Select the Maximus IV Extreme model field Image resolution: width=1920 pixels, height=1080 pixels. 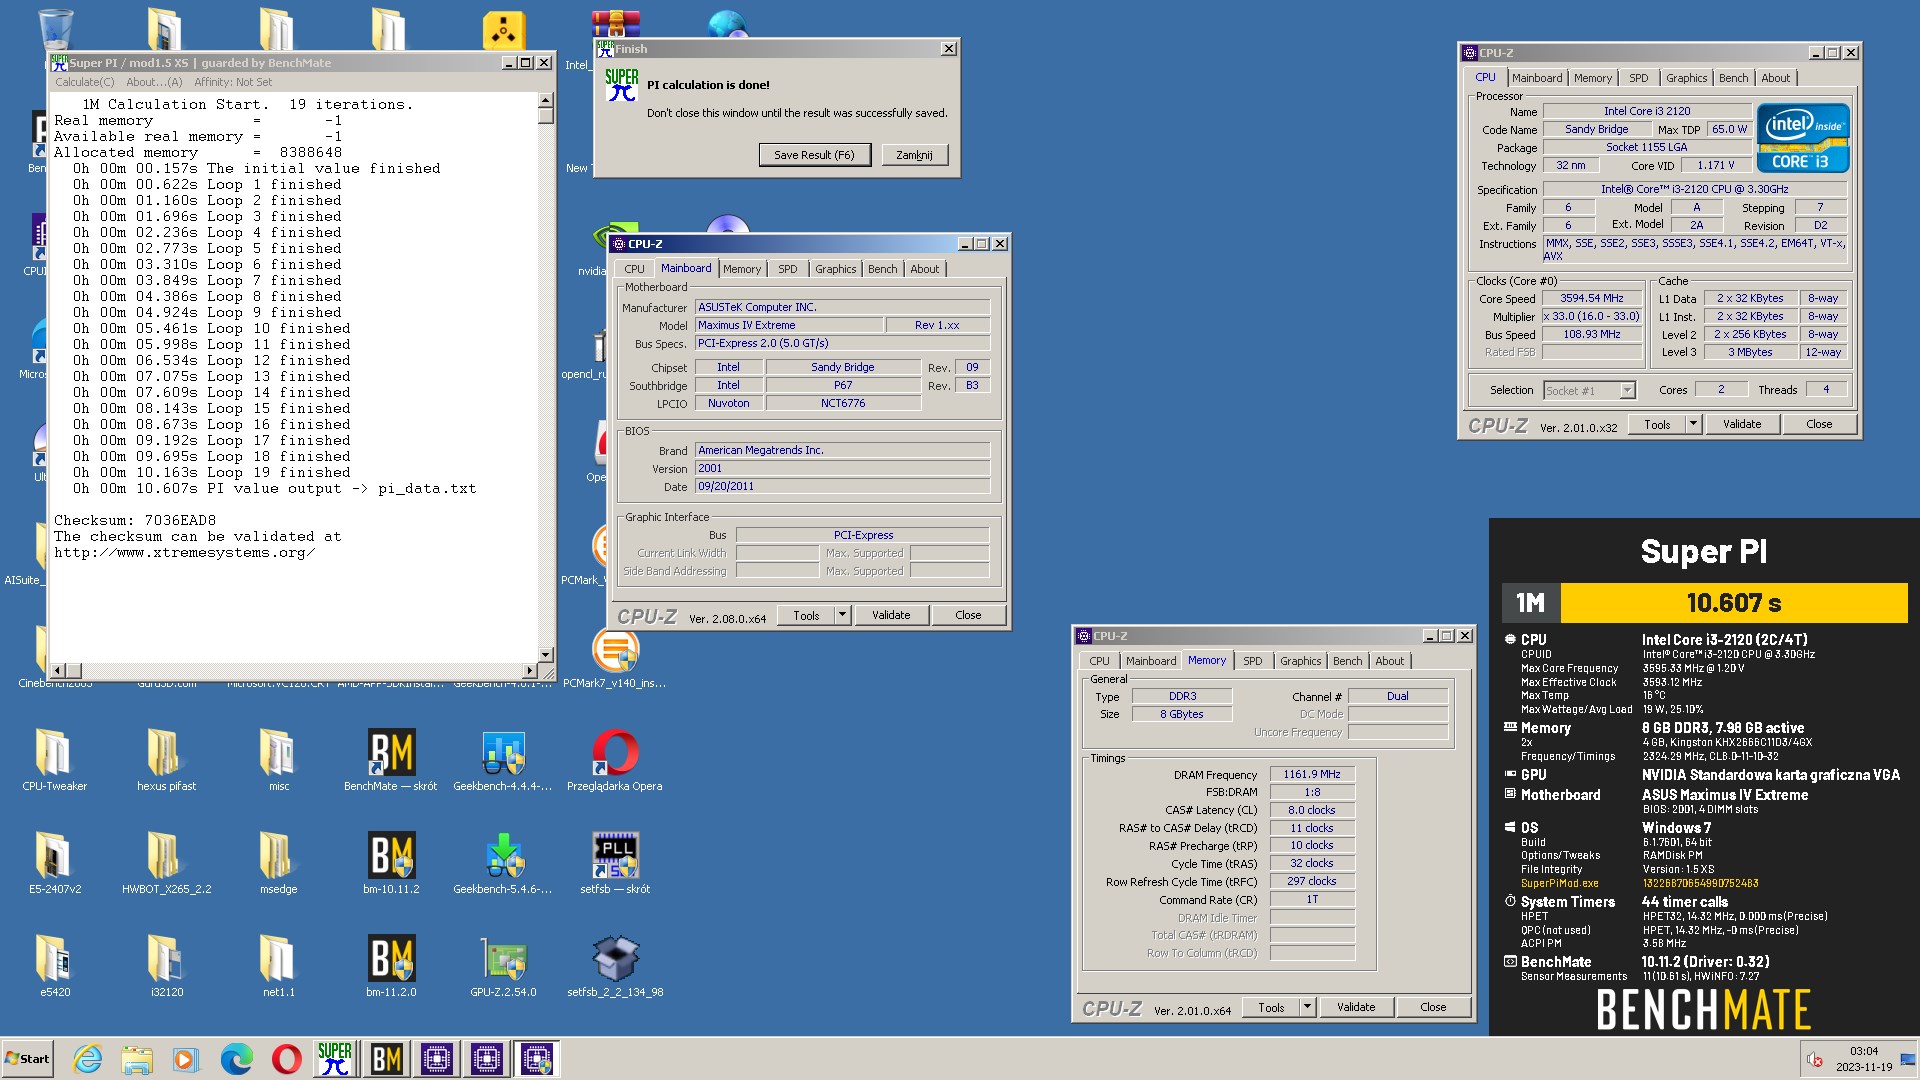(x=789, y=325)
